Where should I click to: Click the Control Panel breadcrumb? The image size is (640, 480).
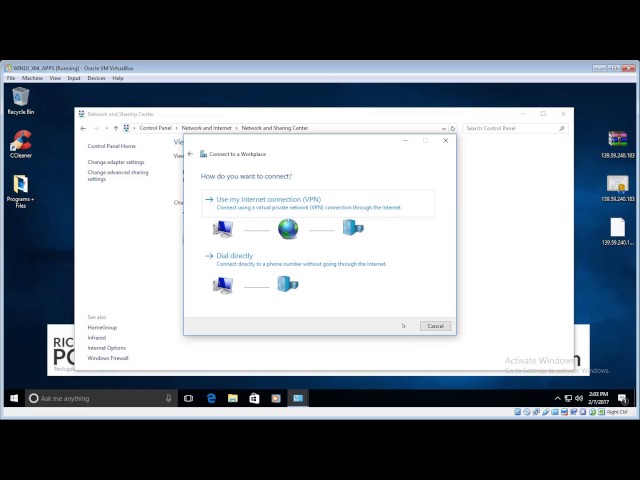[156, 128]
